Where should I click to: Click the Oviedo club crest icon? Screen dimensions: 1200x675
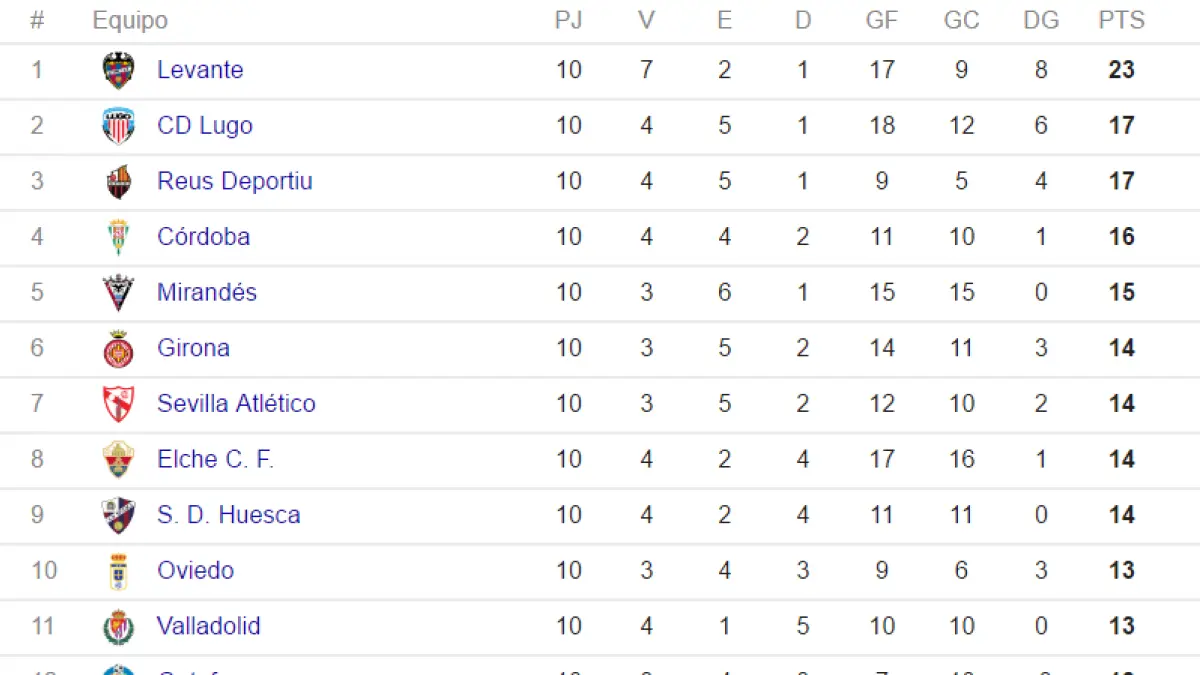[x=119, y=571]
